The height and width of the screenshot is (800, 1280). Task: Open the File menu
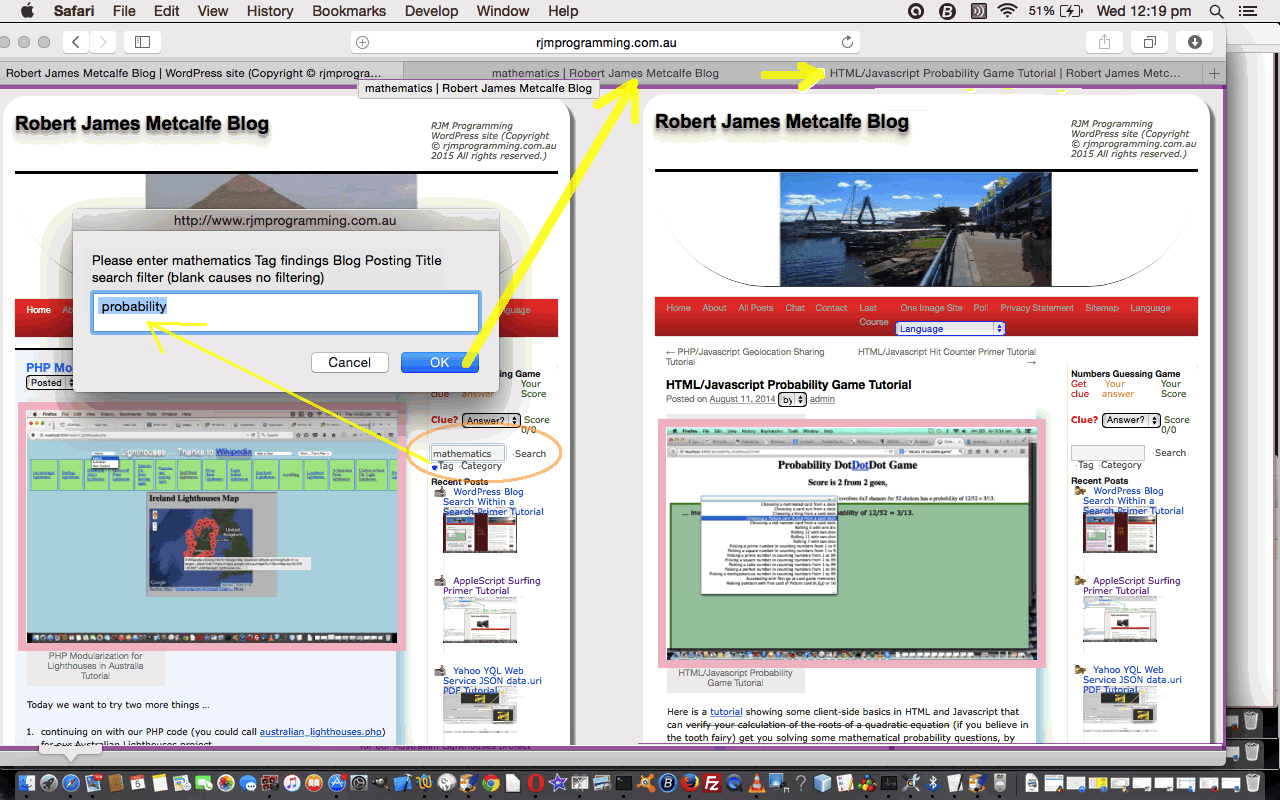click(124, 11)
